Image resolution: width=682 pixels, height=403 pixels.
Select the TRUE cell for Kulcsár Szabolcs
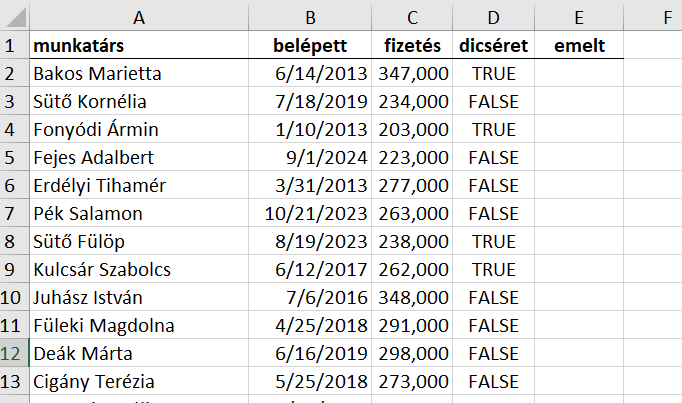coord(493,270)
